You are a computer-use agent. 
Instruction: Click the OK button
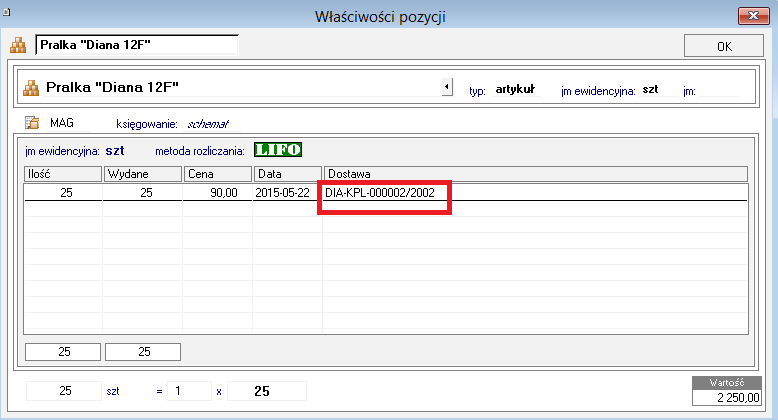(x=724, y=46)
